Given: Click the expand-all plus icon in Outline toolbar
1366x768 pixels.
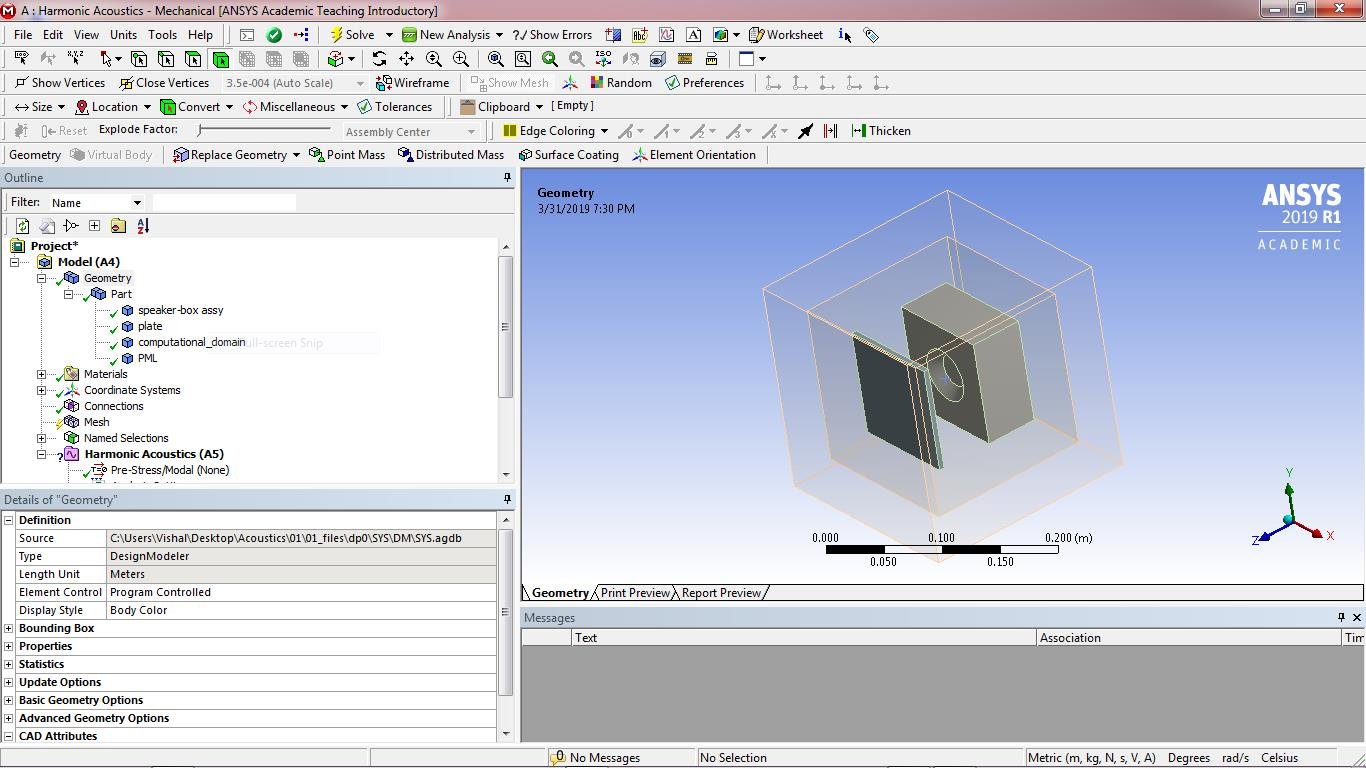Looking at the screenshot, I should [94, 226].
